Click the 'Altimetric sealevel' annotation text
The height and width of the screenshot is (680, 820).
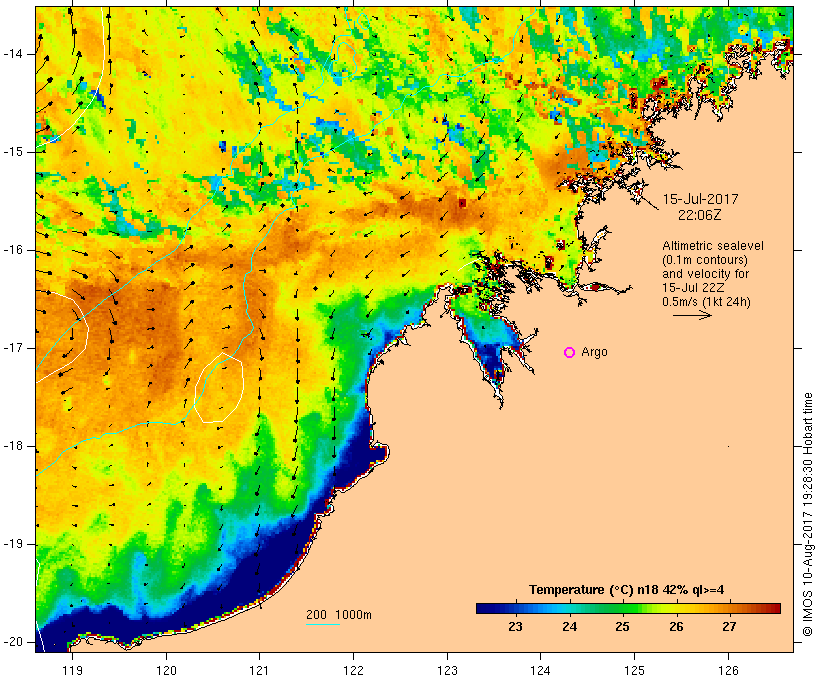(713, 246)
